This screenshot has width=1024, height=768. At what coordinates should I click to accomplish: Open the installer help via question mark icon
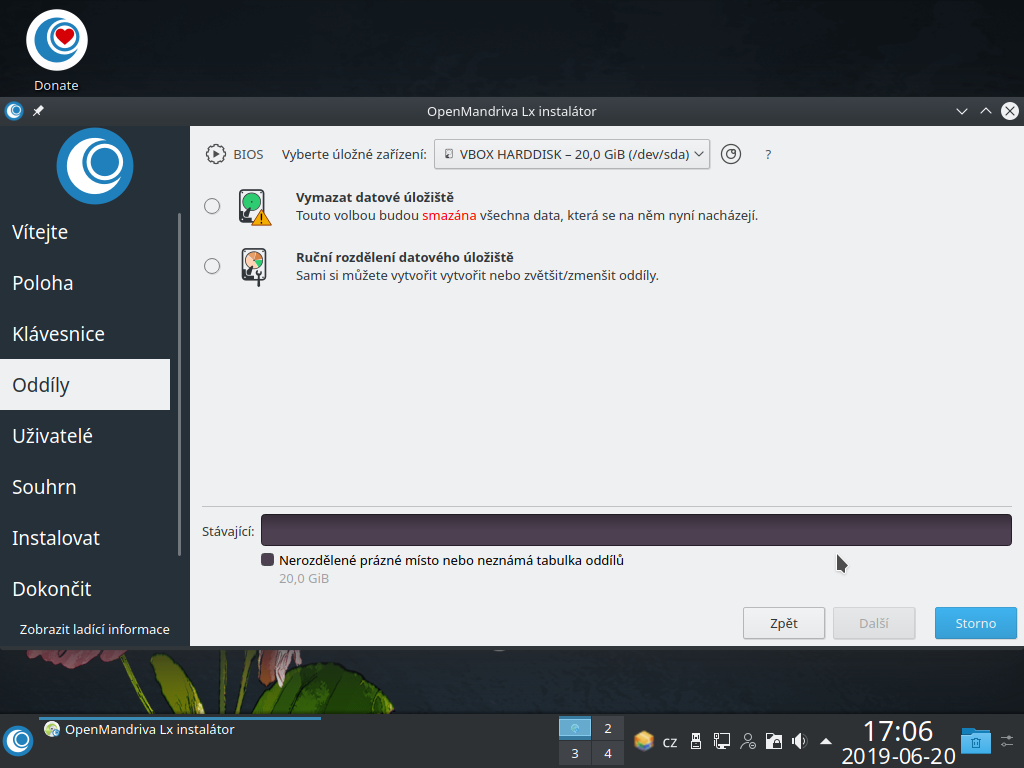767,154
